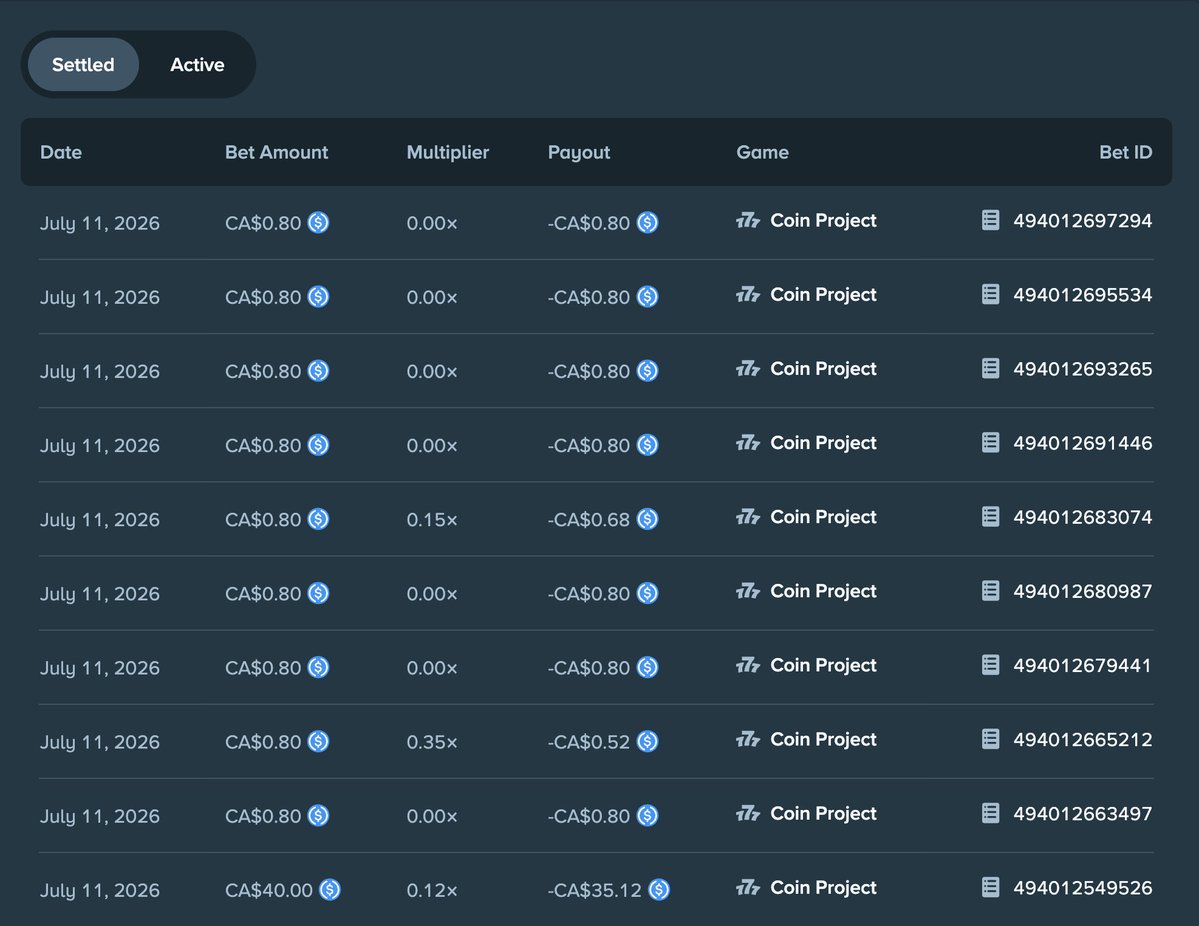This screenshot has width=1199, height=926.
Task: Click currency coin beside CA$40.00 bet amount
Action: pos(330,890)
